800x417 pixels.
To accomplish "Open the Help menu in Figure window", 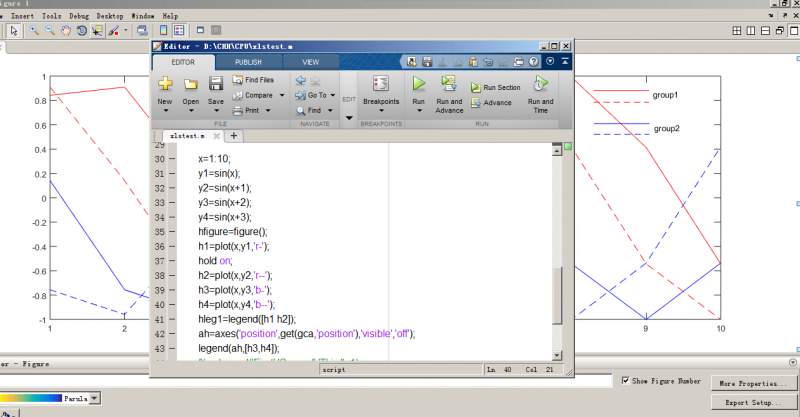I will pyautogui.click(x=170, y=16).
